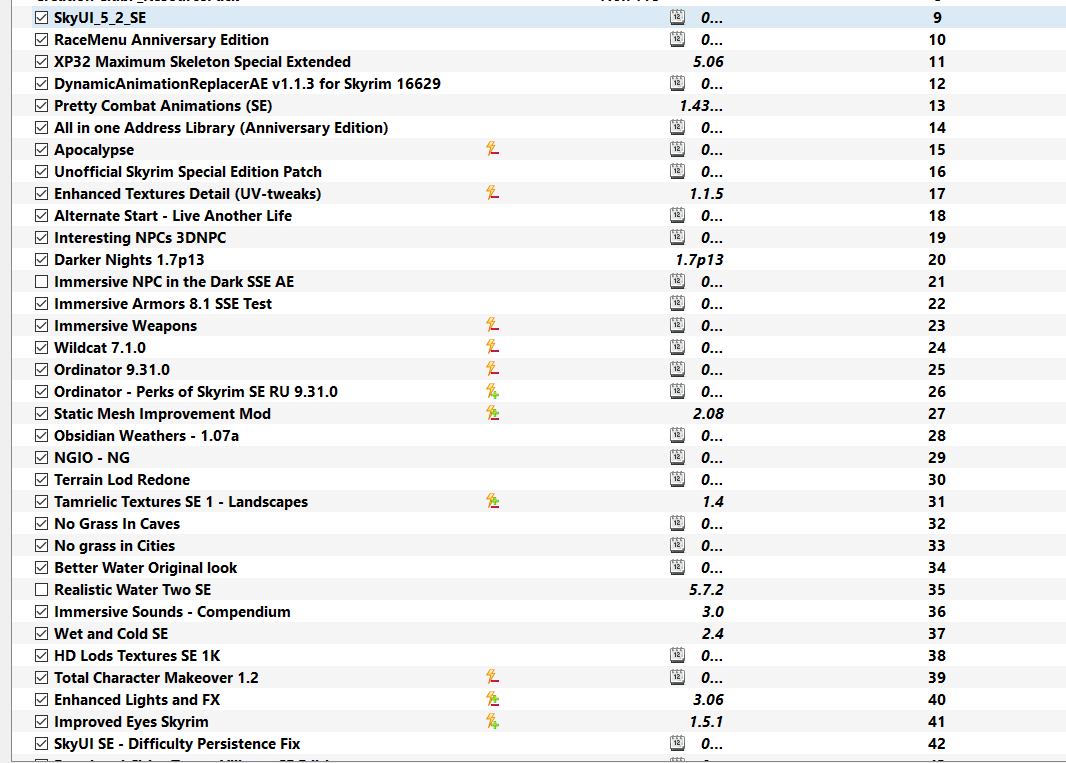Toggle the Wet and Cold SE checkbox
Image resolution: width=1066 pixels, height=763 pixels.
pyautogui.click(x=41, y=634)
